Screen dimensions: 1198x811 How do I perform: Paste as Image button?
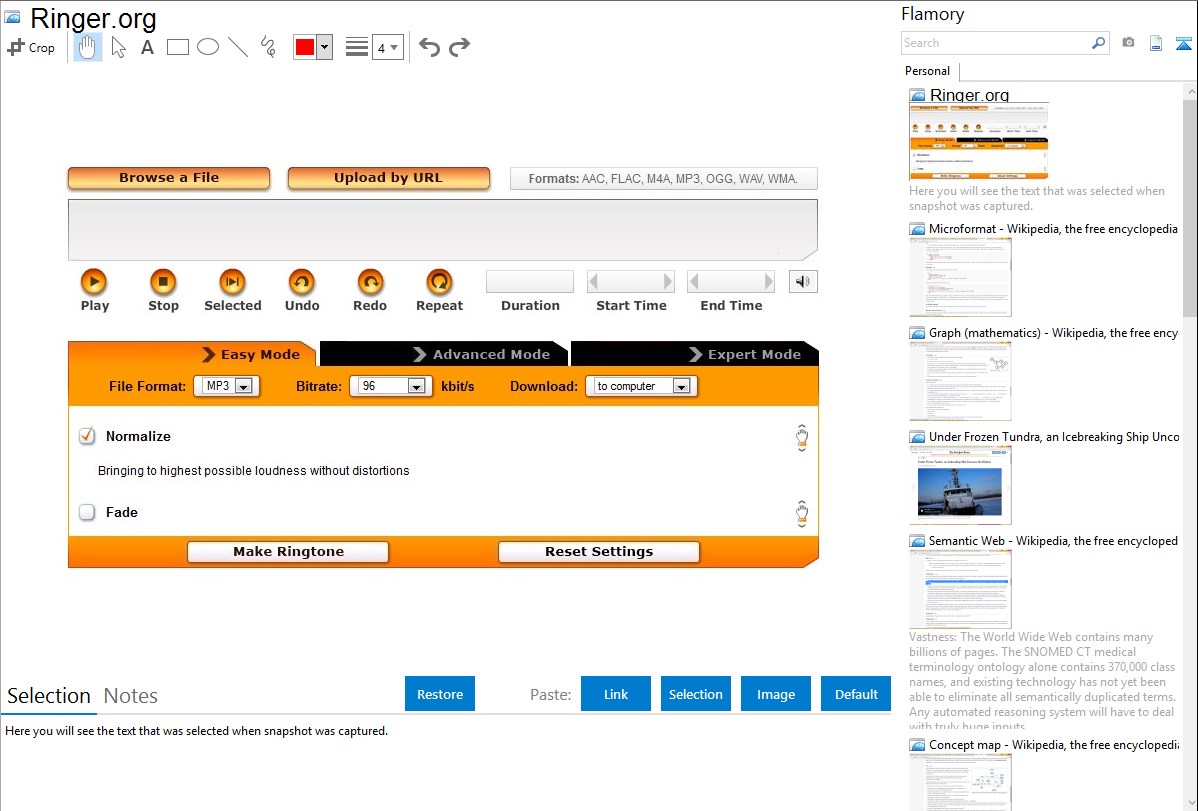(775, 694)
